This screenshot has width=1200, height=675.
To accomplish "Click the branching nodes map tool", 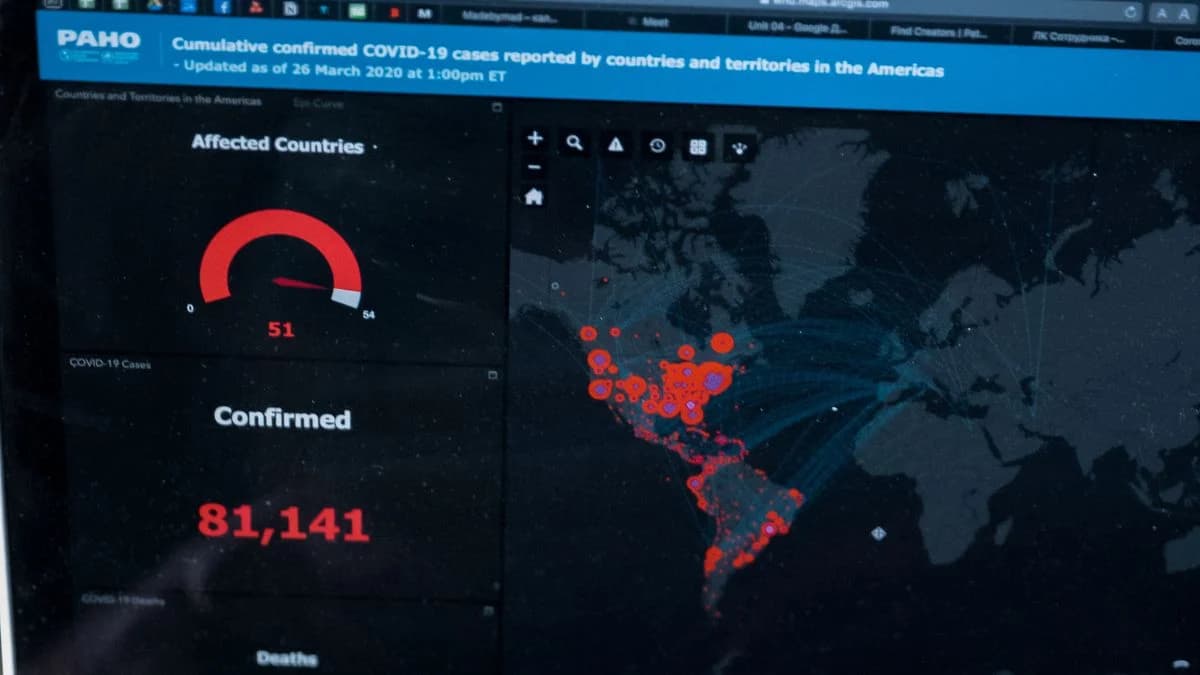I will click(x=739, y=149).
